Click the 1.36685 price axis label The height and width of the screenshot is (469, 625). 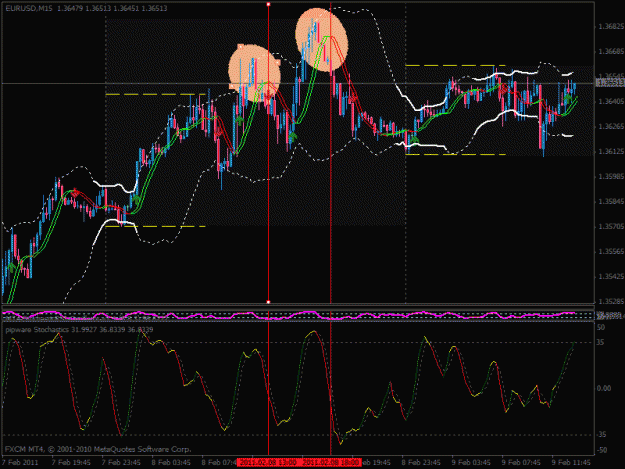611,51
